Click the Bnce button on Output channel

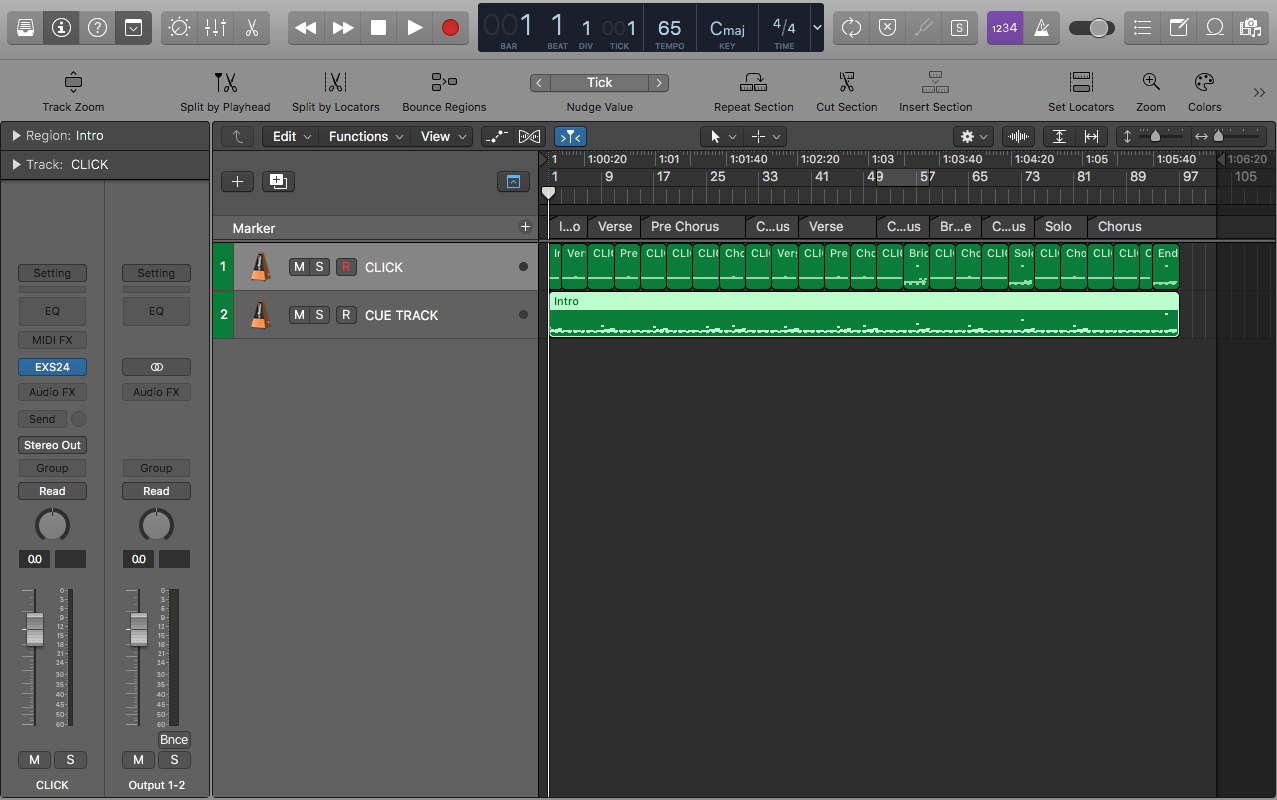point(174,740)
